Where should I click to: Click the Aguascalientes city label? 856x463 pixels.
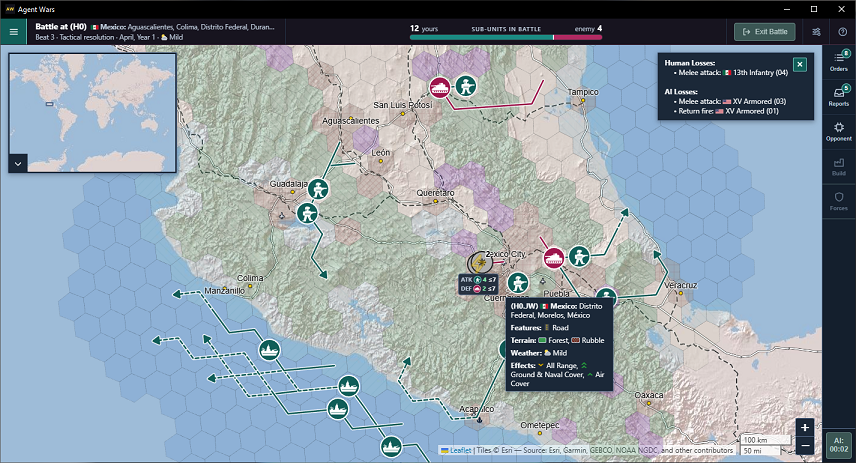click(350, 121)
